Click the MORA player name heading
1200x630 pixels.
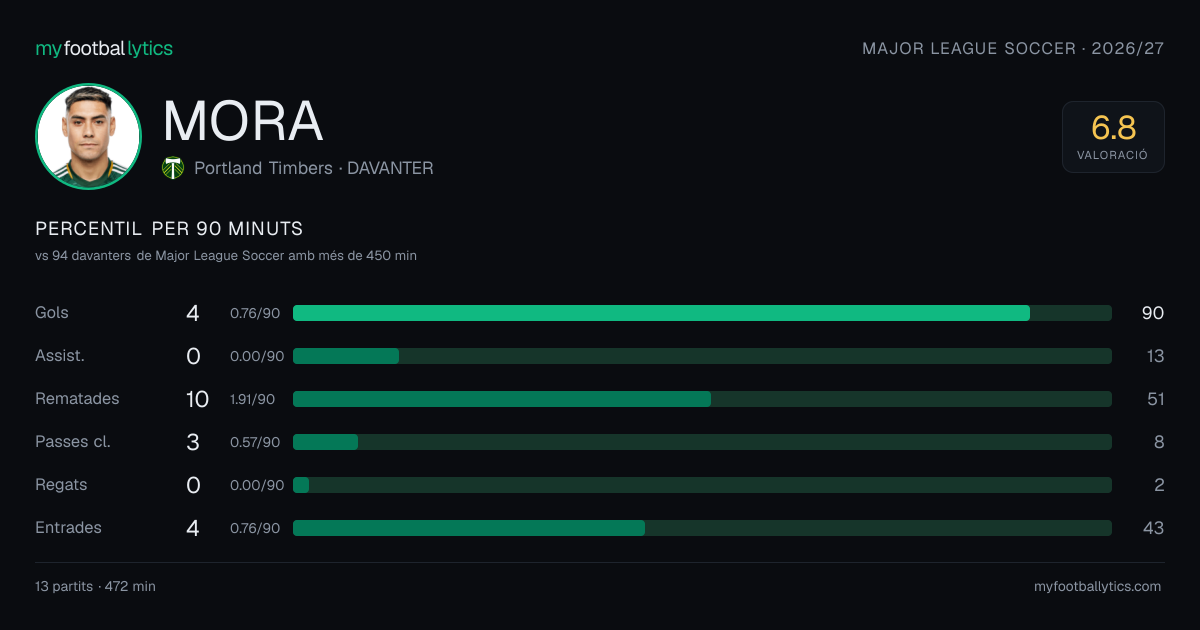pyautogui.click(x=243, y=121)
